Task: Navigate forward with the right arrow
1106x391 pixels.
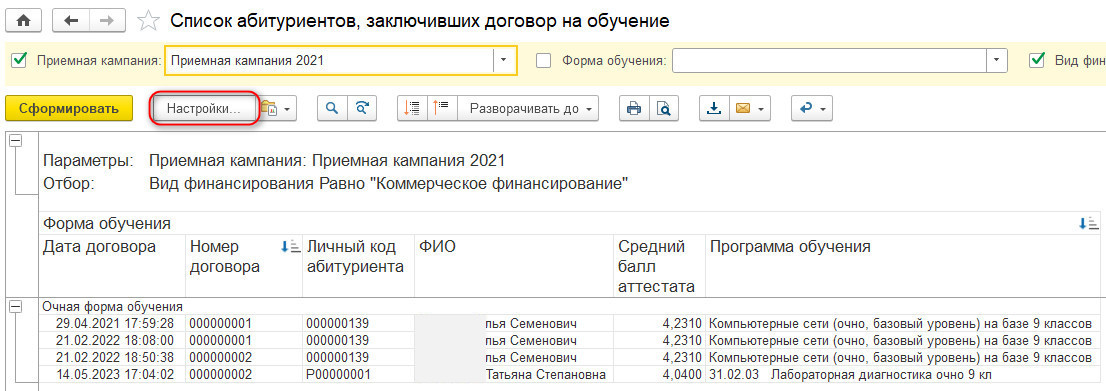Action: 107,20
